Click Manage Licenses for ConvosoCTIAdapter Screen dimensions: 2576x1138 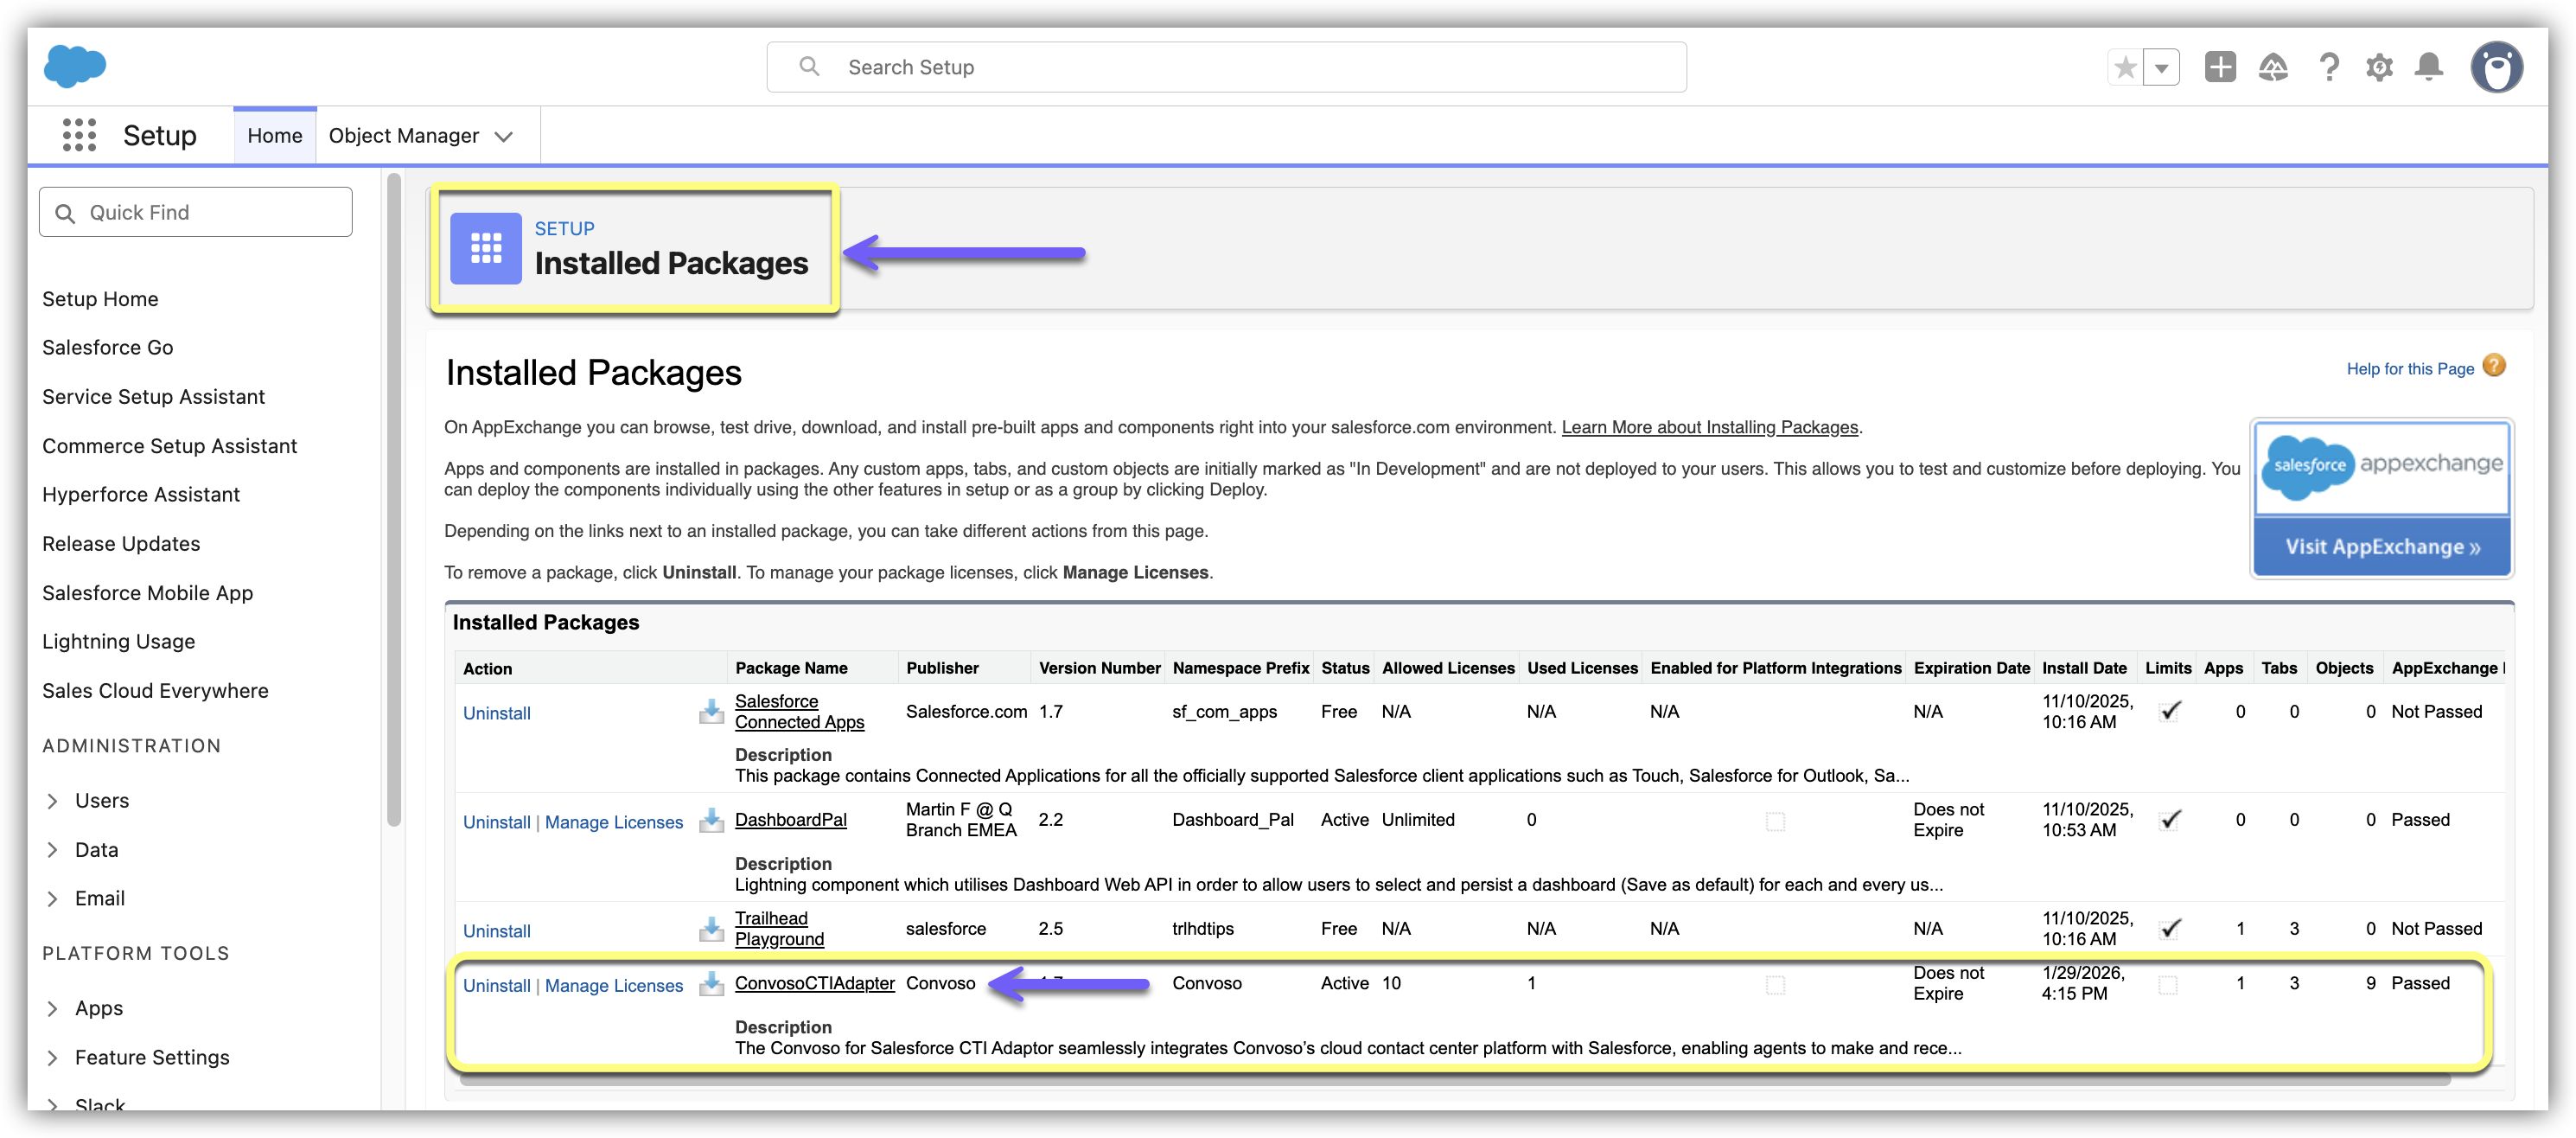(613, 986)
